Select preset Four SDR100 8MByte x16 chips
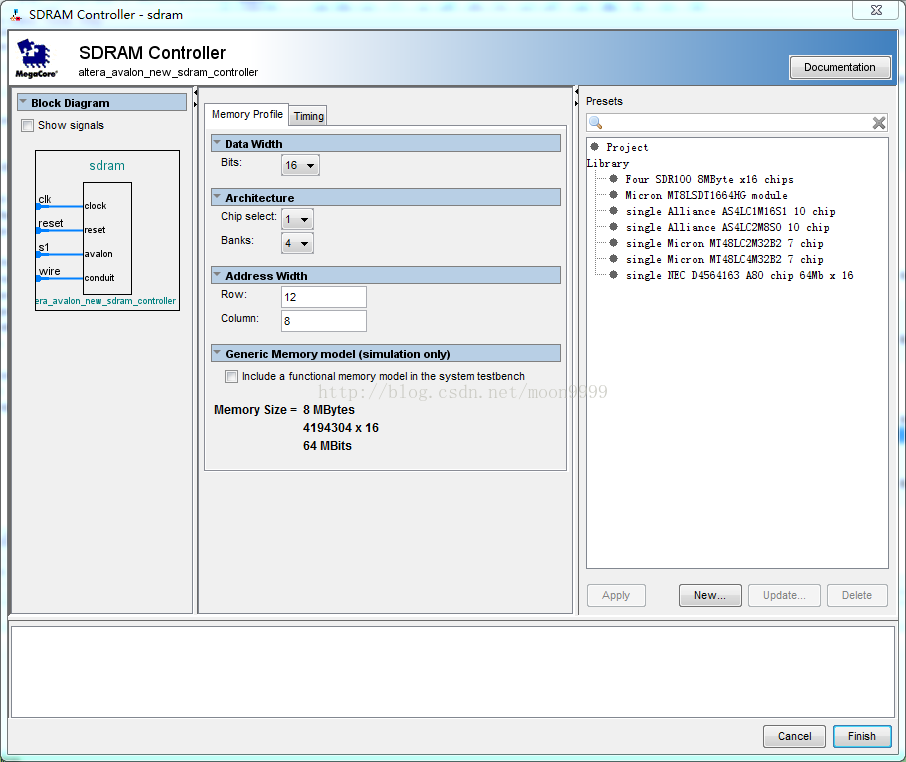Viewport: 906px width, 762px height. pyautogui.click(x=709, y=179)
